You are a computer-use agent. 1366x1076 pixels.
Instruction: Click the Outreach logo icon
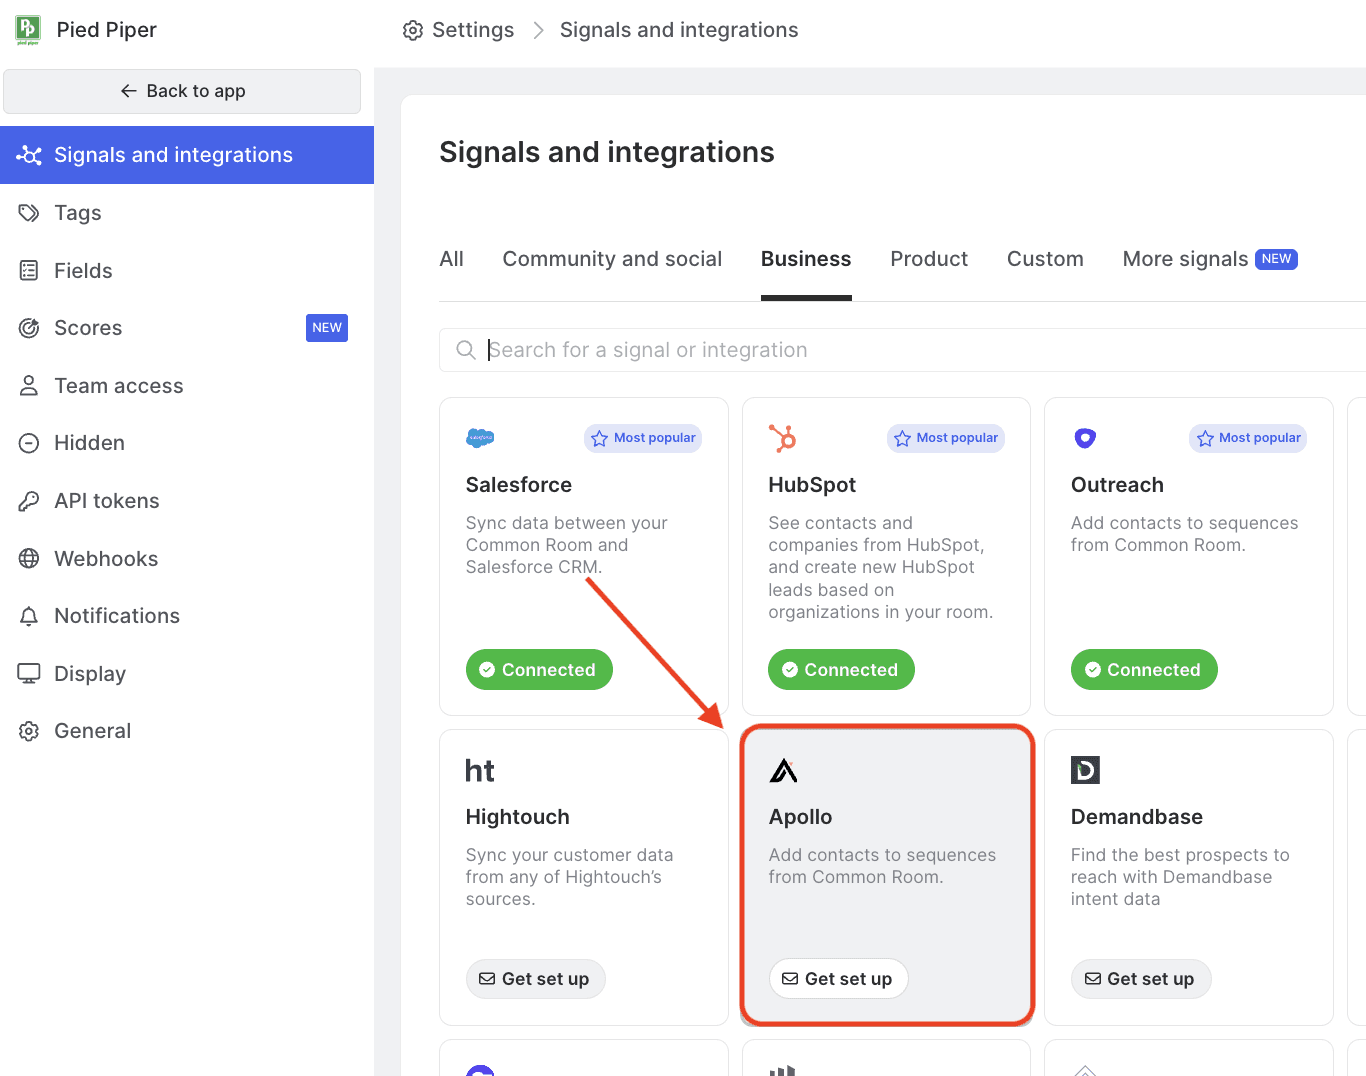(1085, 438)
